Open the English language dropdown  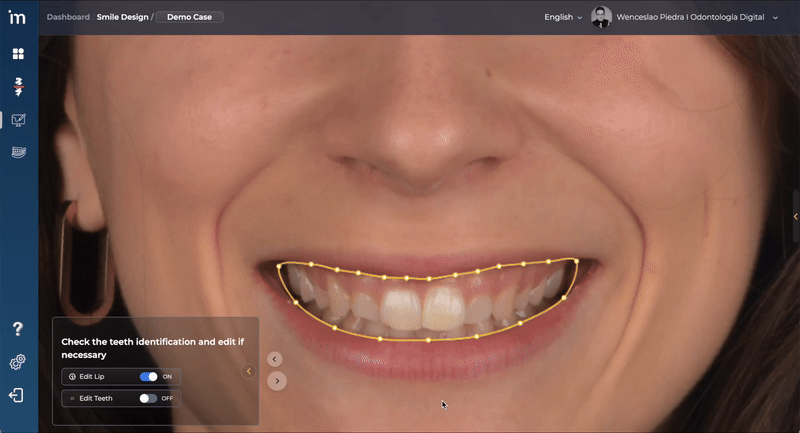563,17
